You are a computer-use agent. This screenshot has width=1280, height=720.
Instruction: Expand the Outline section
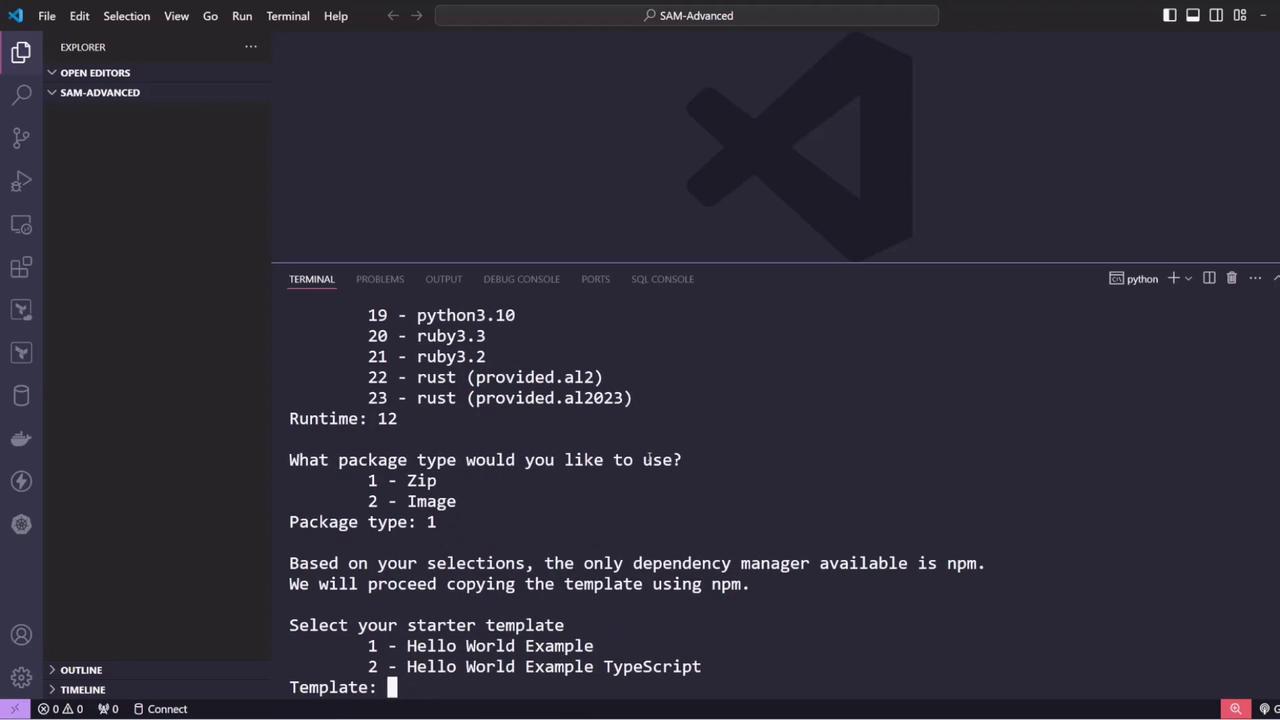157,670
